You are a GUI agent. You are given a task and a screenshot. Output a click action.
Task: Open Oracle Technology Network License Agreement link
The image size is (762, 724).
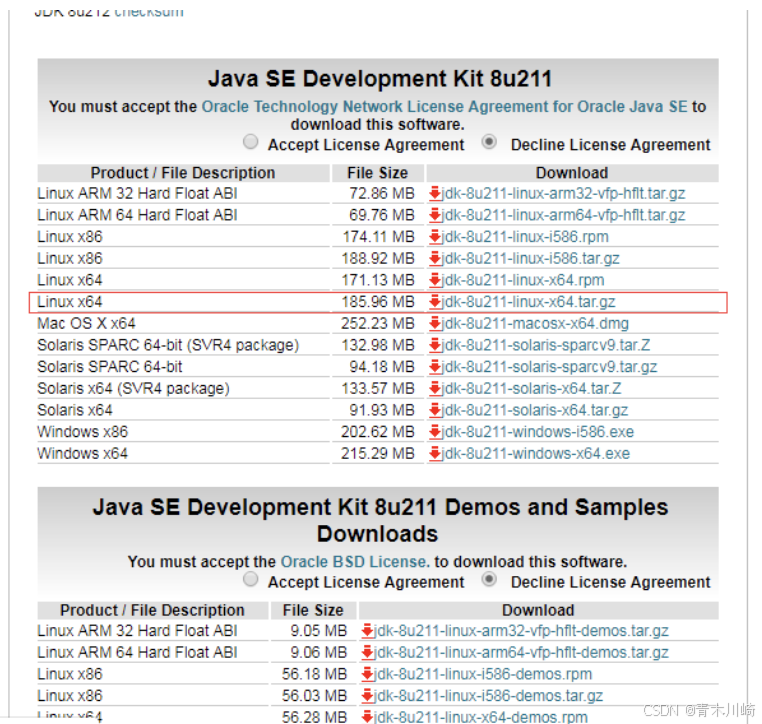click(444, 106)
